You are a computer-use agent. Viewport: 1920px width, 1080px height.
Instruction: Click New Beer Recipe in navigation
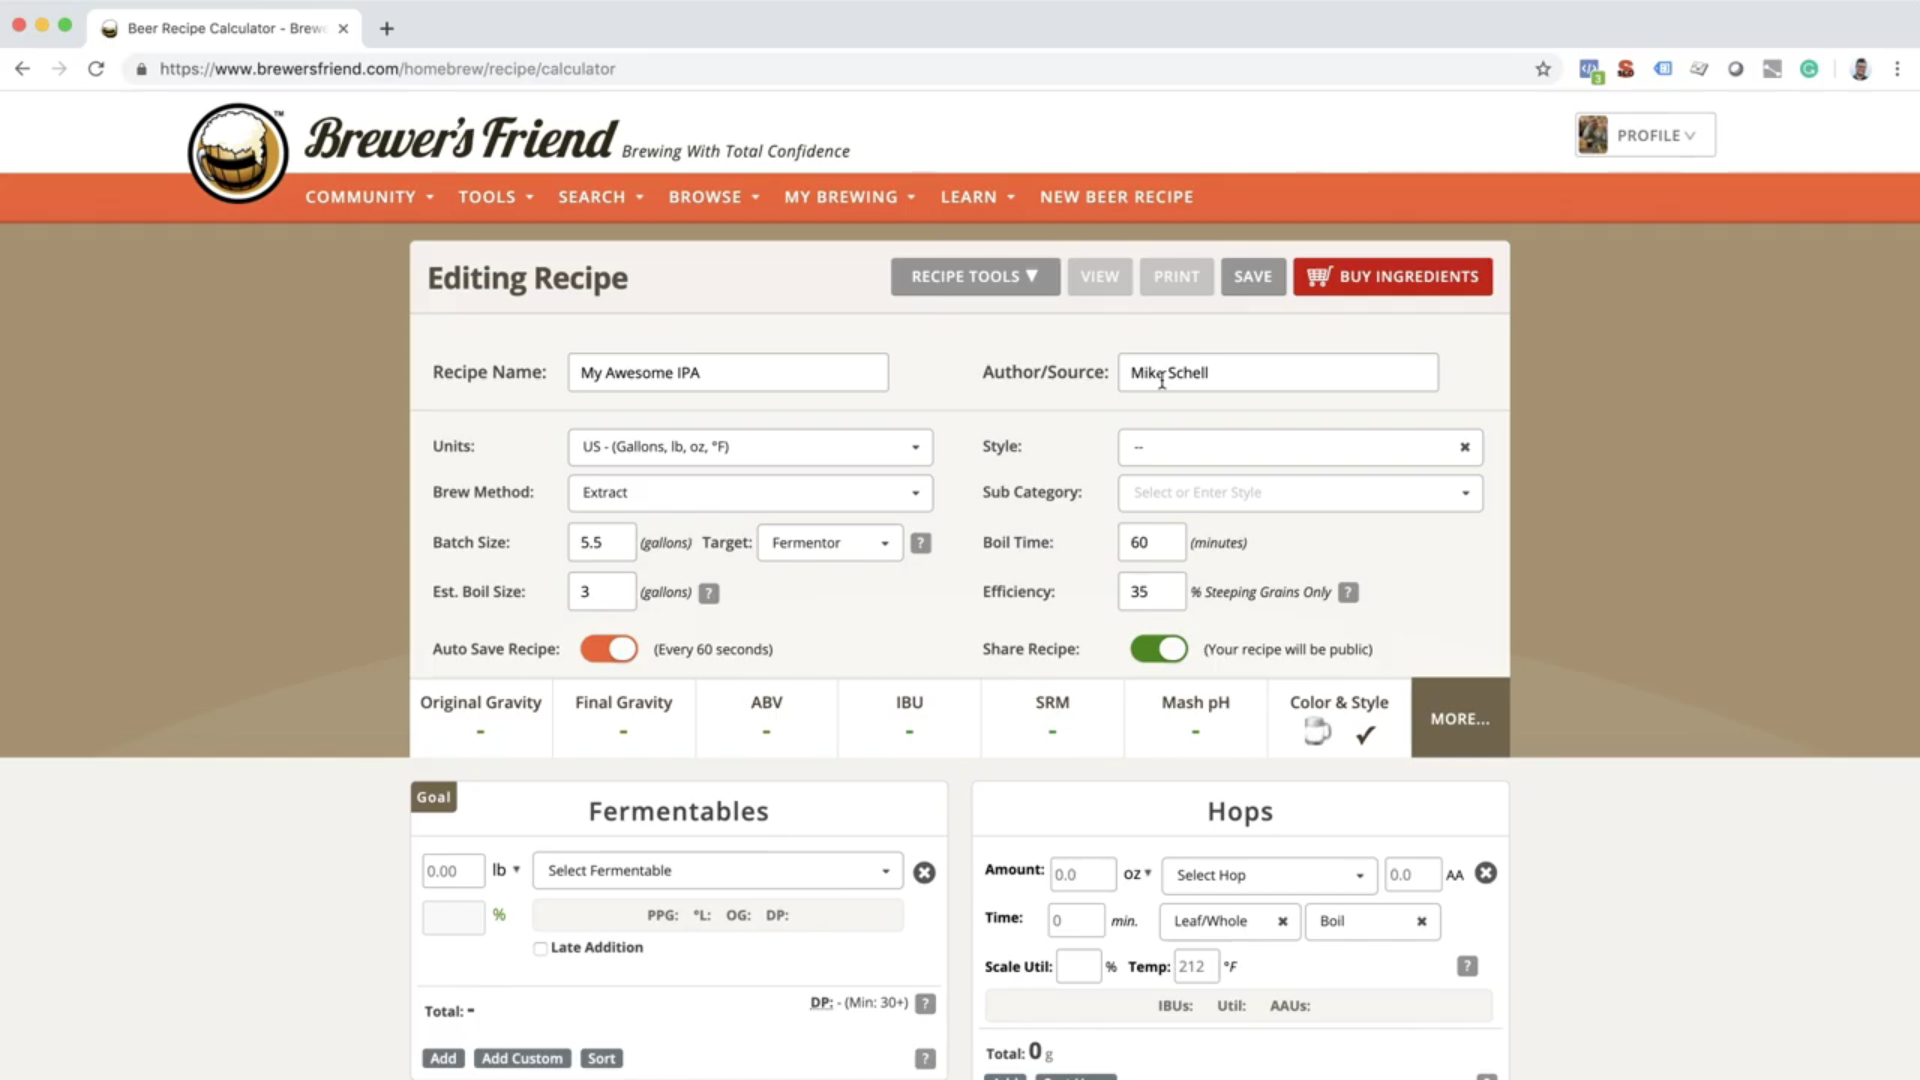pos(1116,197)
